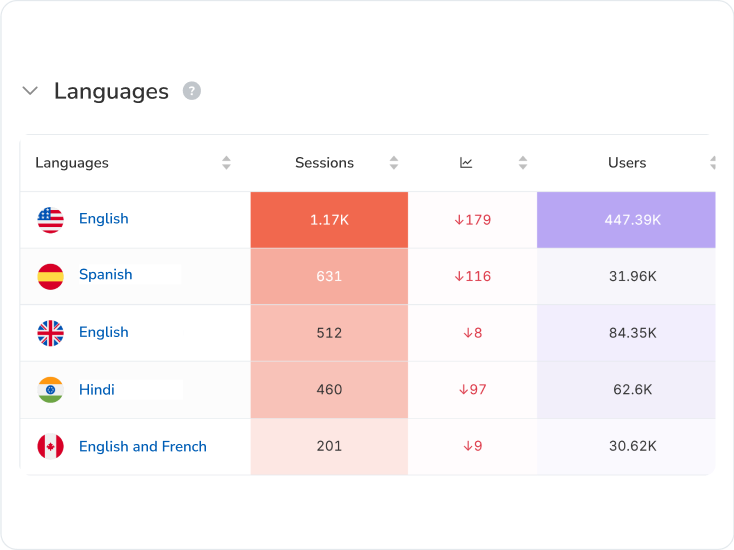Select the 1.17K sessions heatmap cell
Image resolution: width=734 pixels, height=550 pixels.
point(329,220)
